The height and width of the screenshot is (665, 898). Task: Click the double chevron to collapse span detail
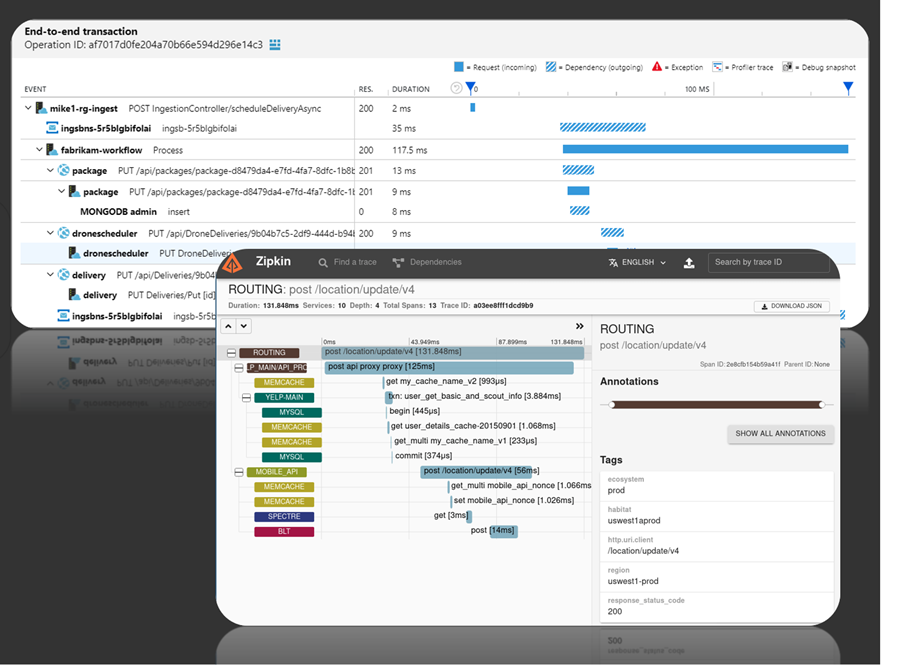pyautogui.click(x=580, y=326)
